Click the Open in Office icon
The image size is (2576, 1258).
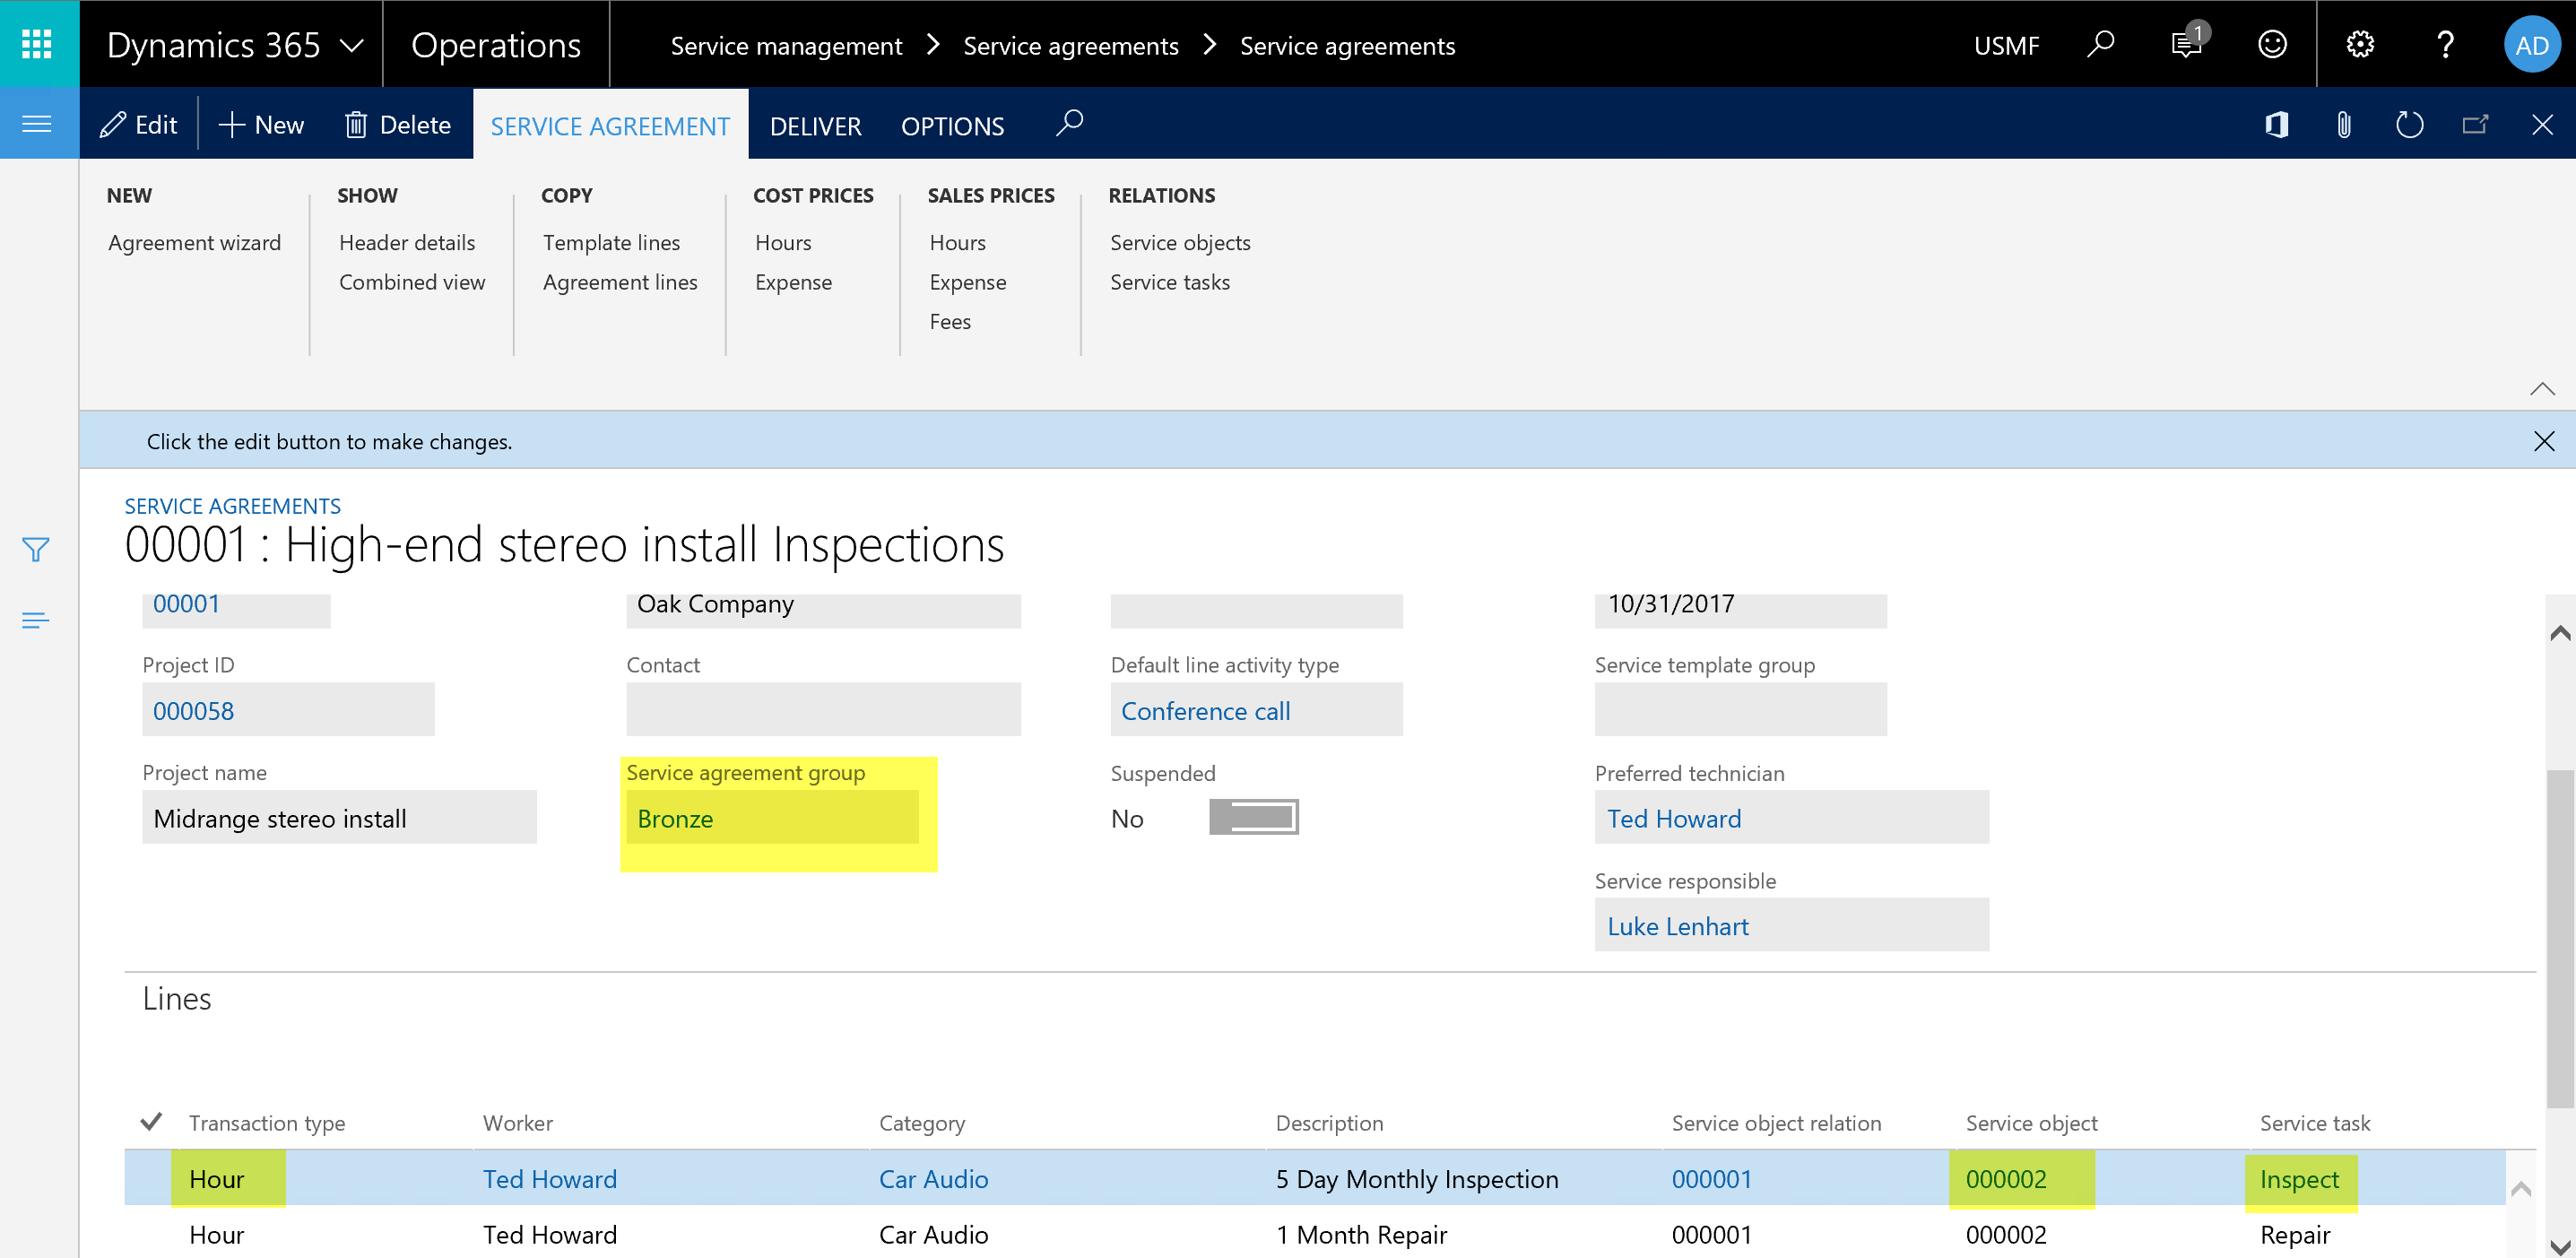(2277, 125)
